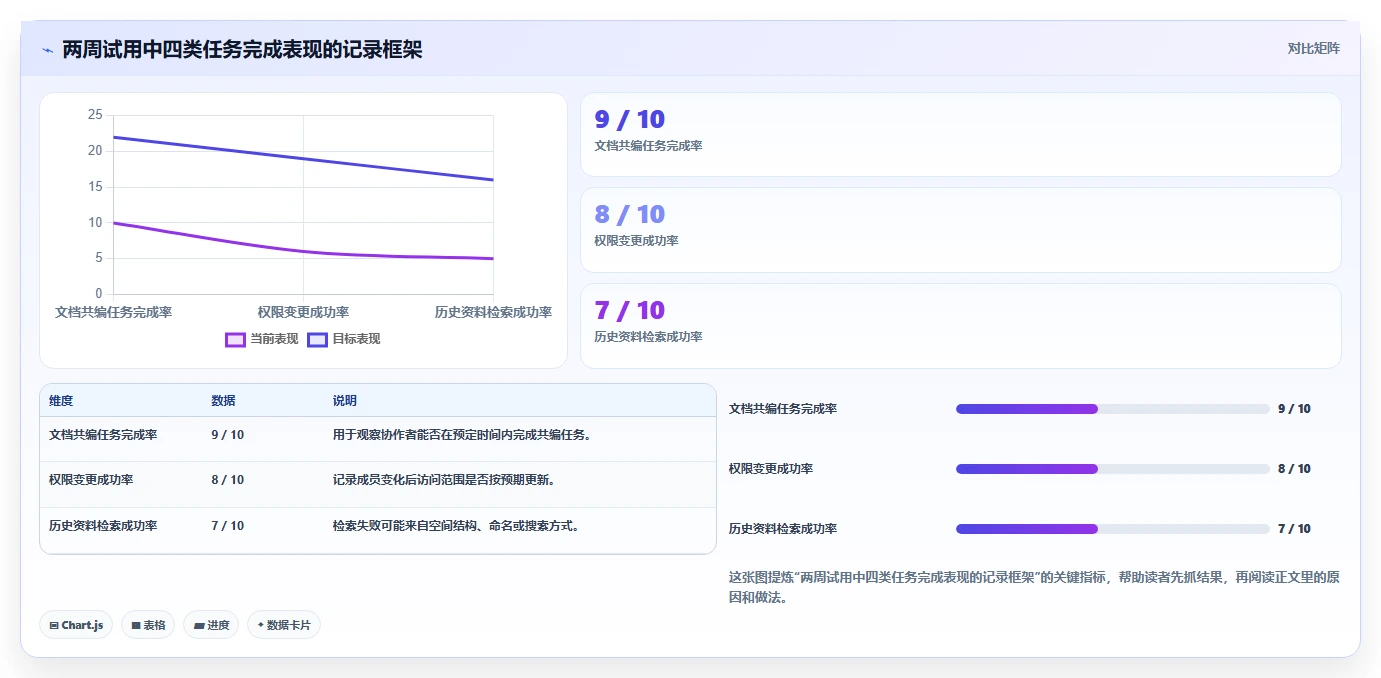The image size is (1381, 678).
Task: Click the 8 / 10 table cell
Action: pos(228,480)
